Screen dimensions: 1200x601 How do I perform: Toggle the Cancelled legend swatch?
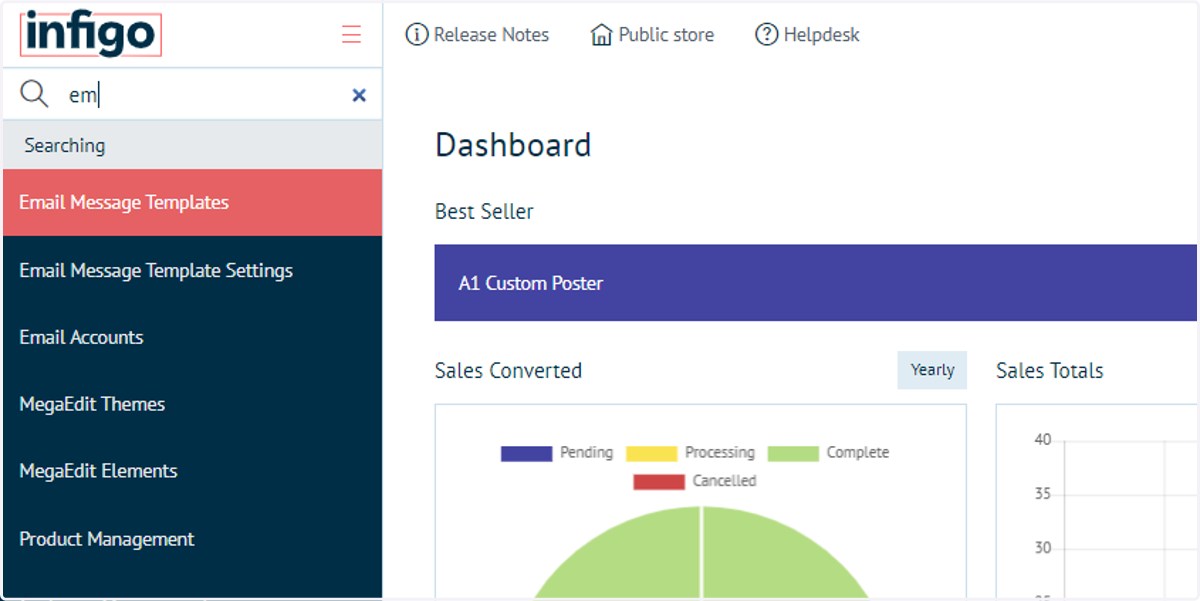point(659,482)
